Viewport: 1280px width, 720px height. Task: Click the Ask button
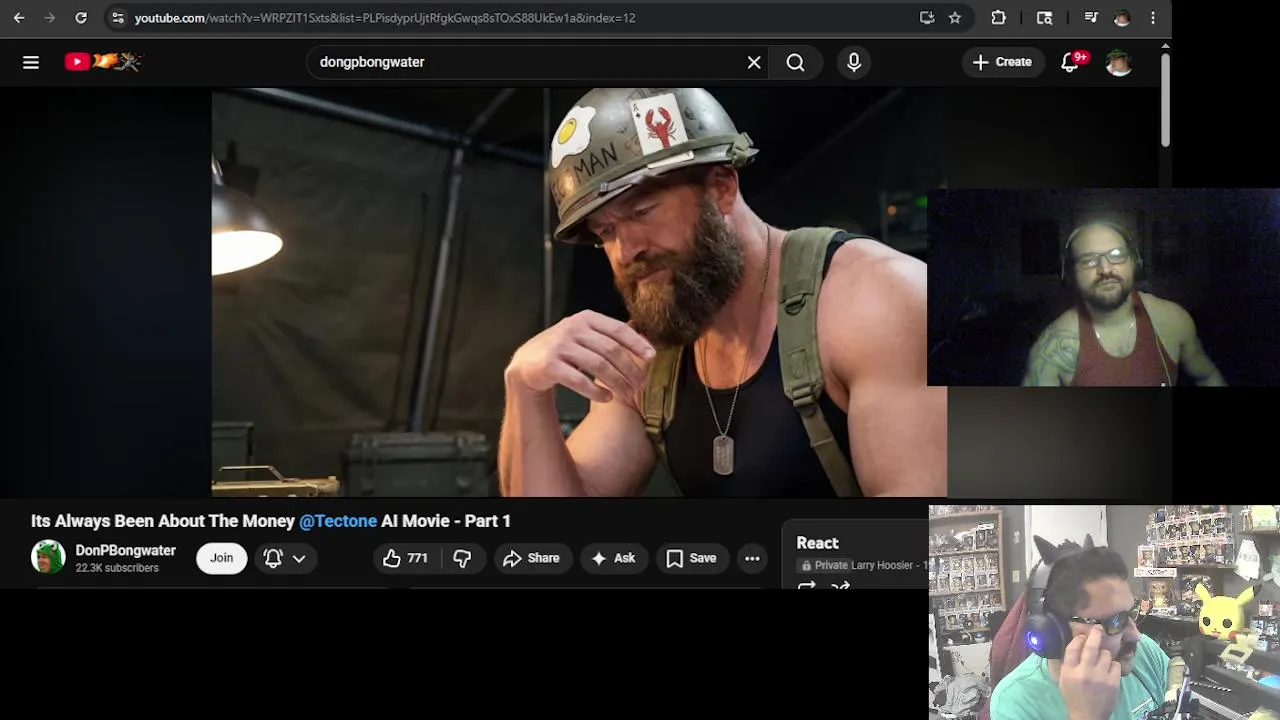coord(614,558)
